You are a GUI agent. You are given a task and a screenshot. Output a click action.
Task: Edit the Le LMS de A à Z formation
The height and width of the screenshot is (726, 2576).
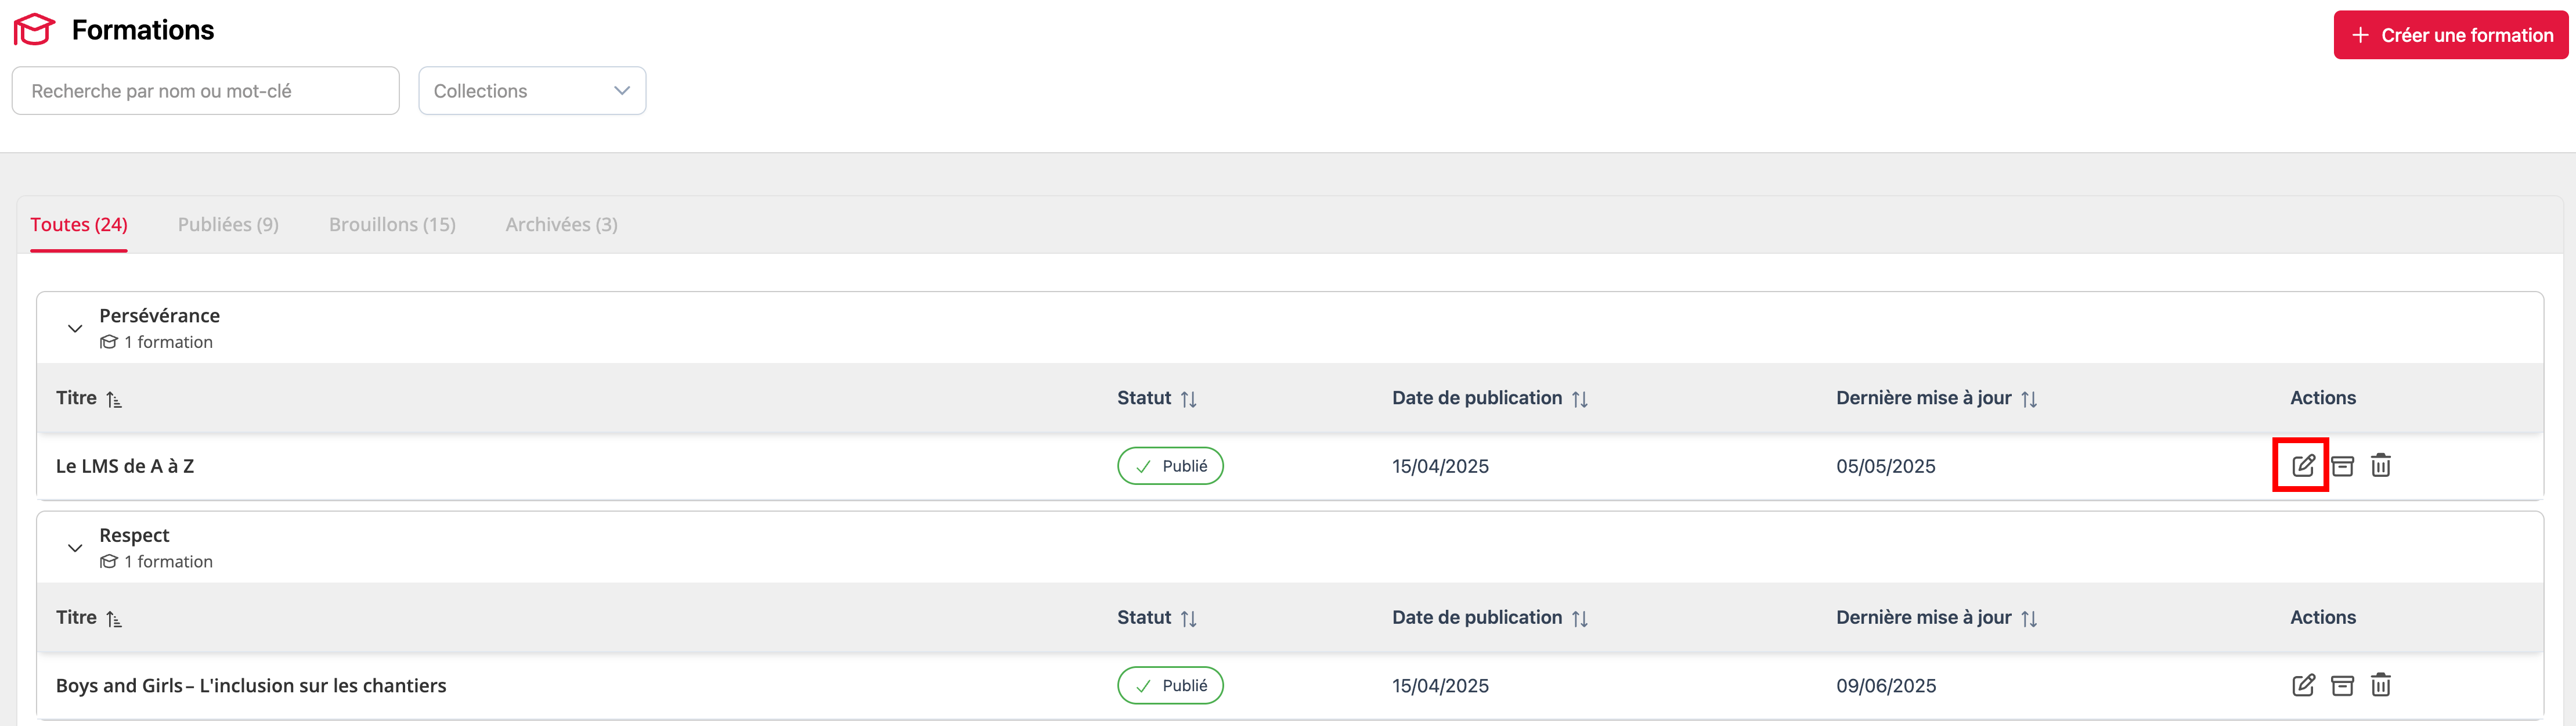point(2303,465)
